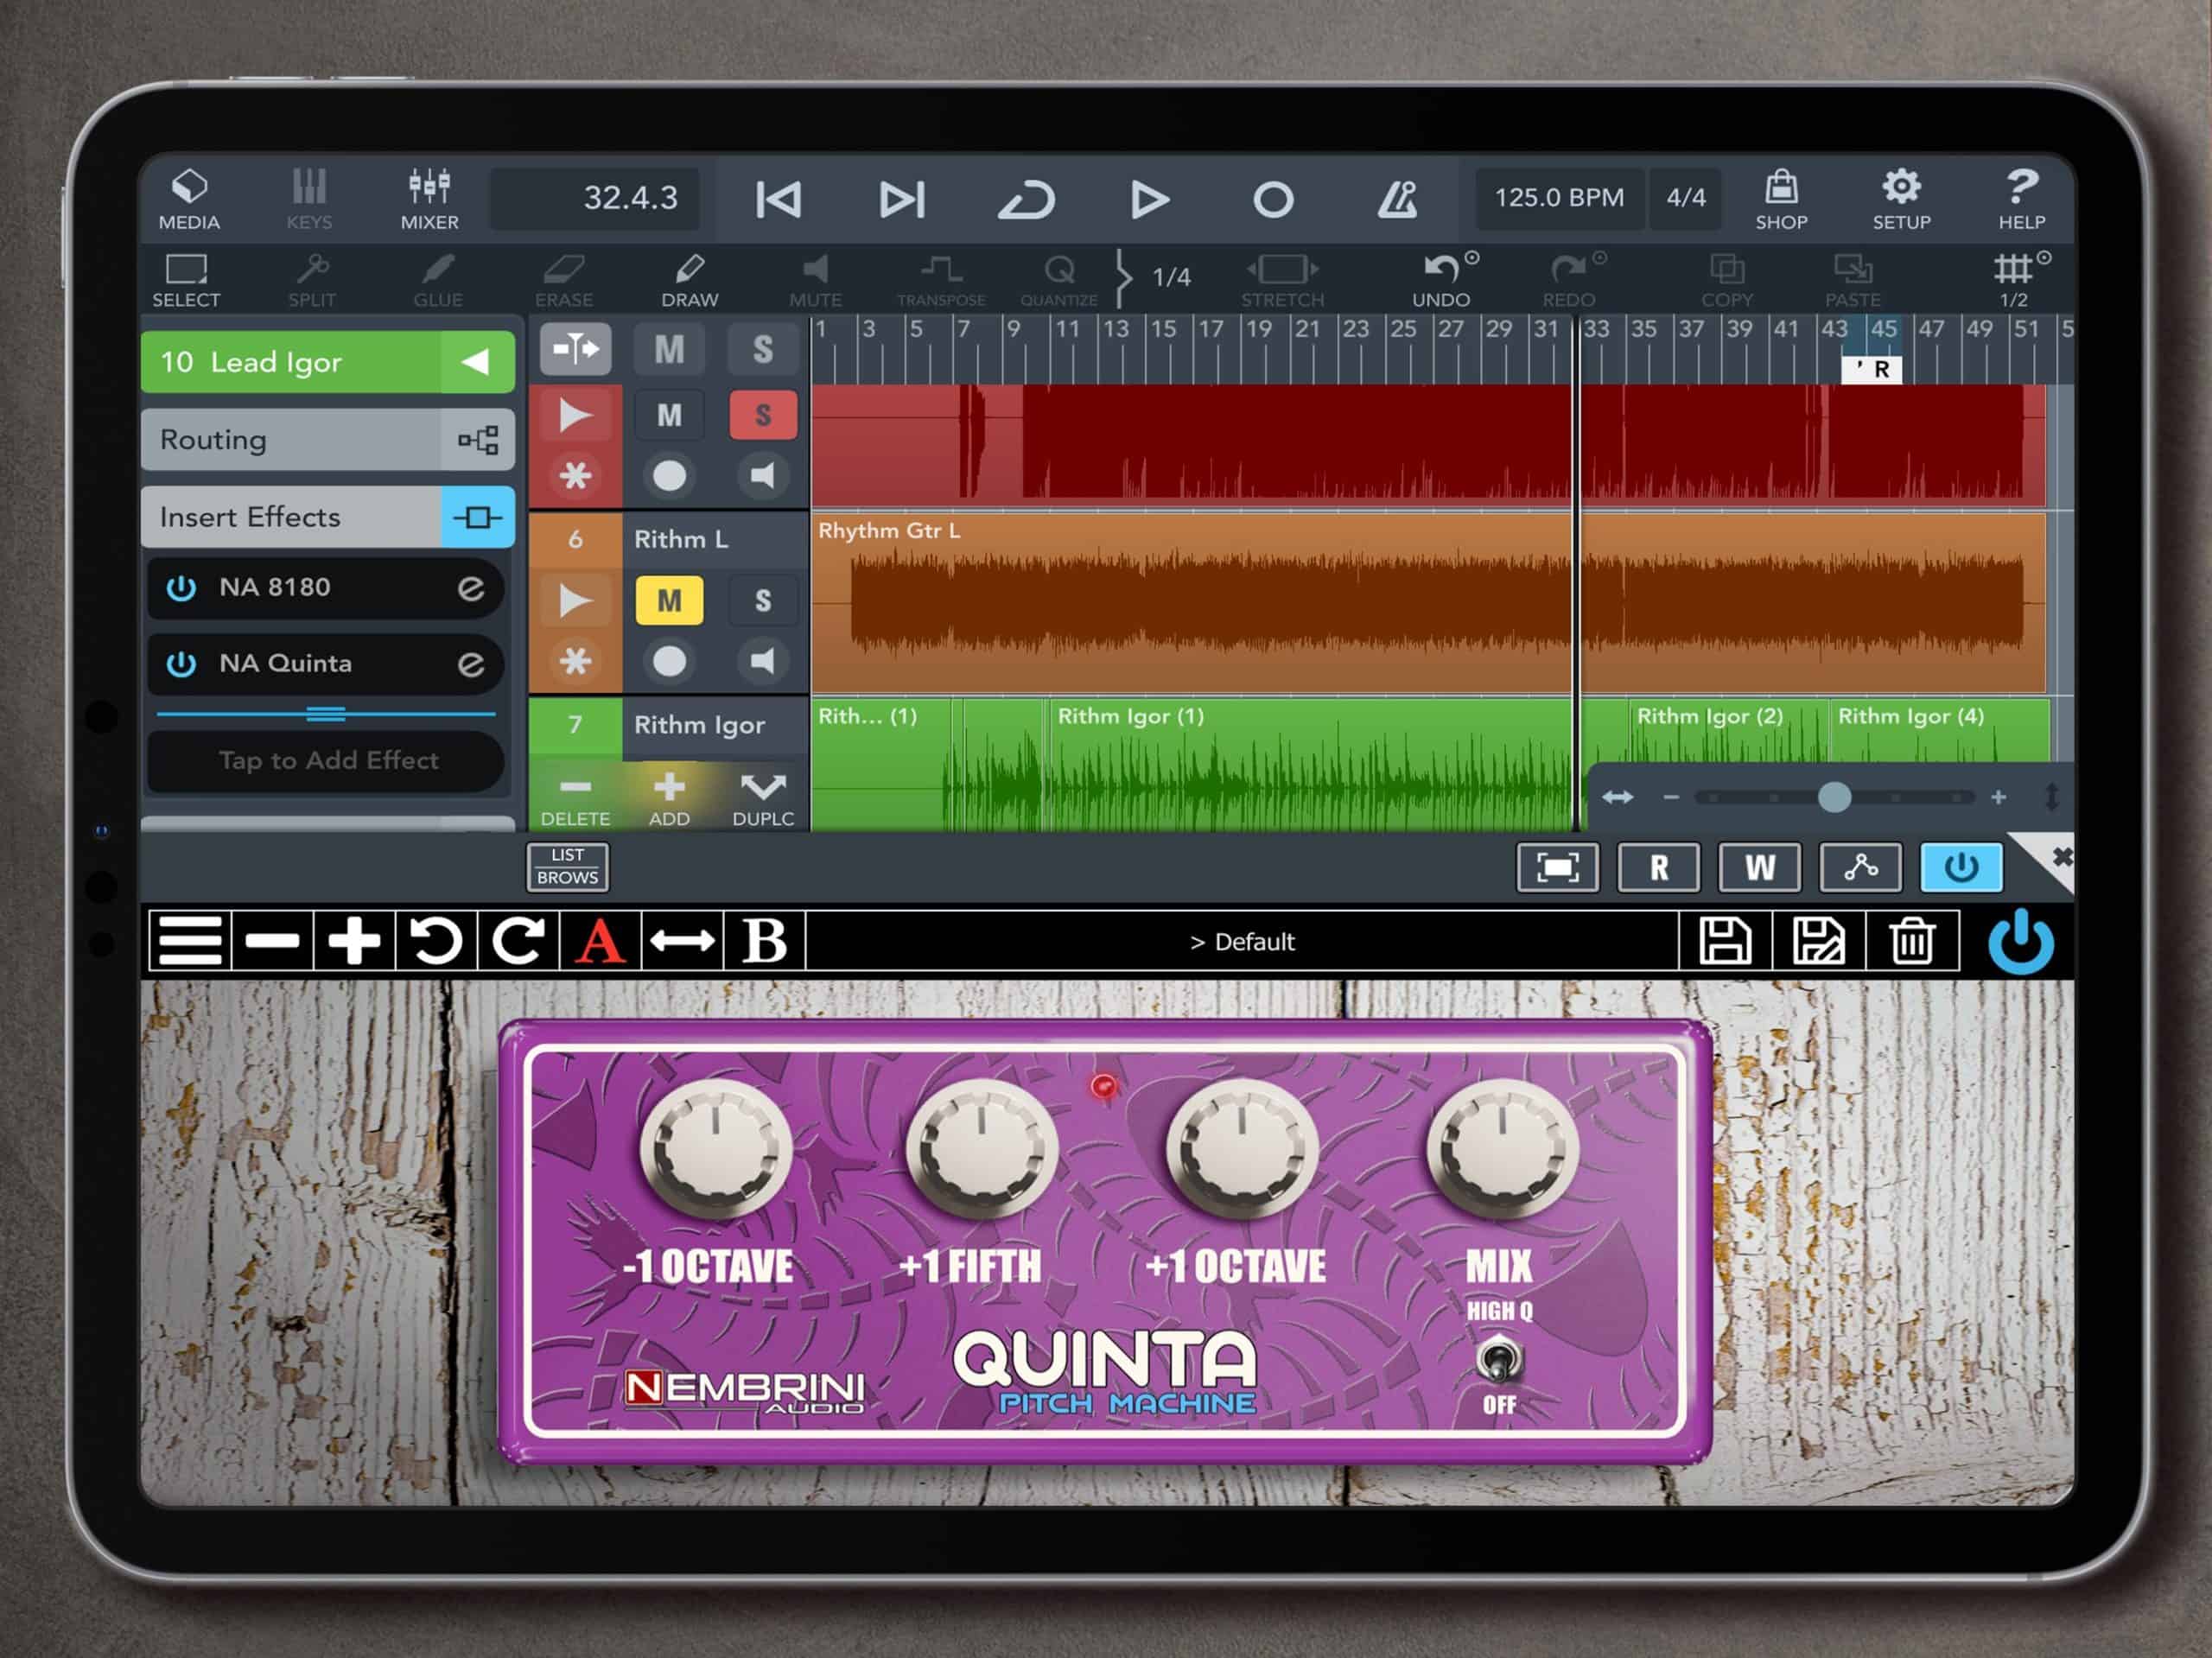Disable solo on the red track
The image size is (2212, 1658).
[763, 415]
